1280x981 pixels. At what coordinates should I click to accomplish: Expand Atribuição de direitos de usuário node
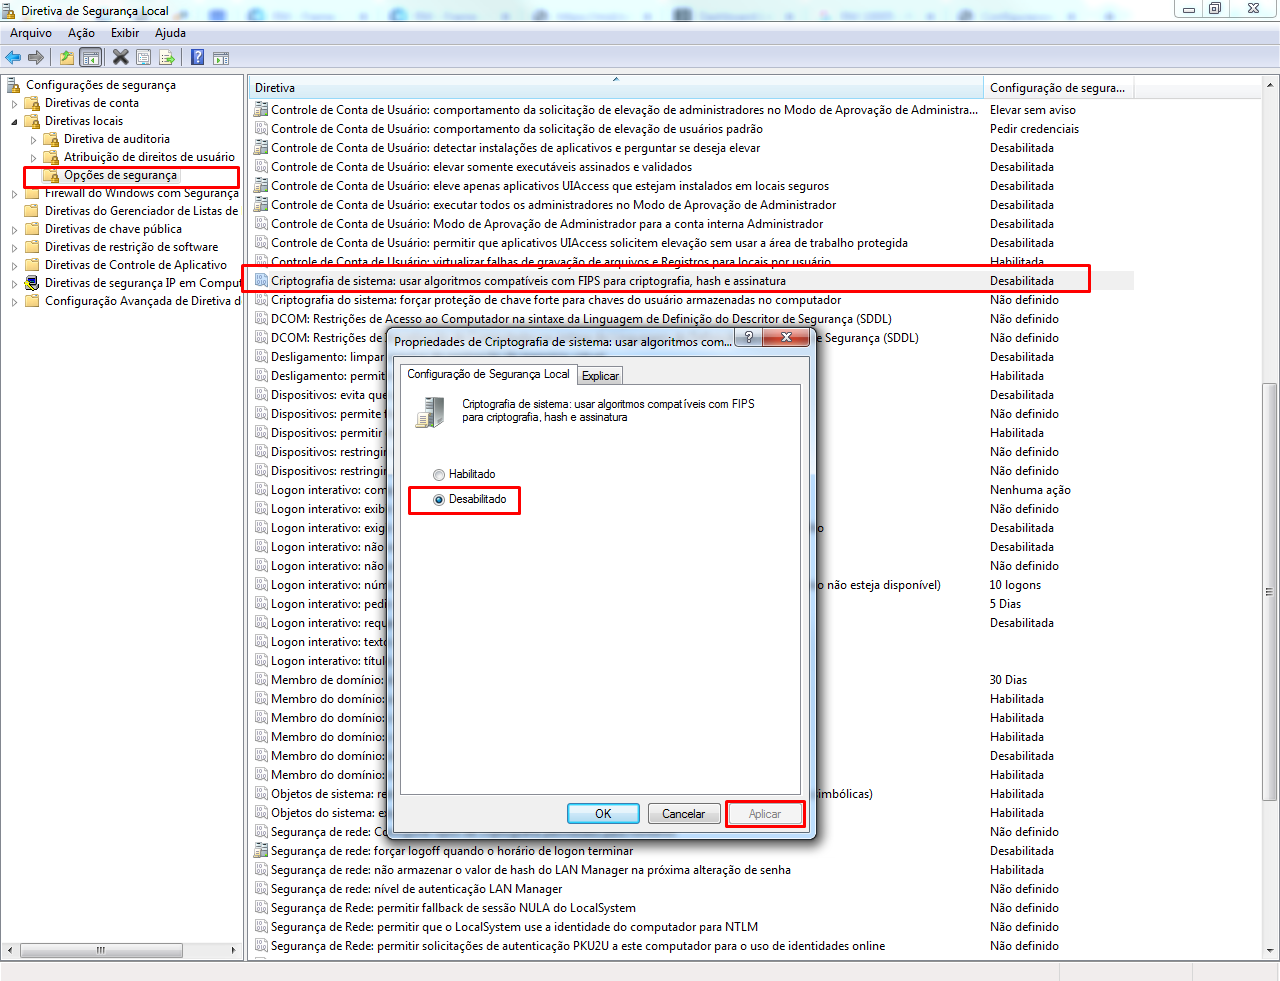[x=33, y=157]
